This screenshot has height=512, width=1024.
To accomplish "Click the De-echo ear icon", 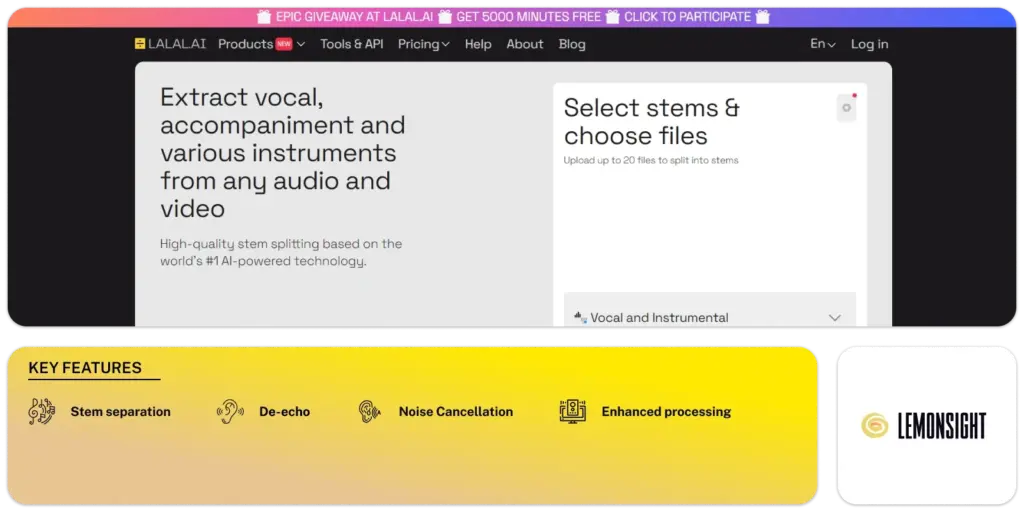I will pyautogui.click(x=230, y=411).
